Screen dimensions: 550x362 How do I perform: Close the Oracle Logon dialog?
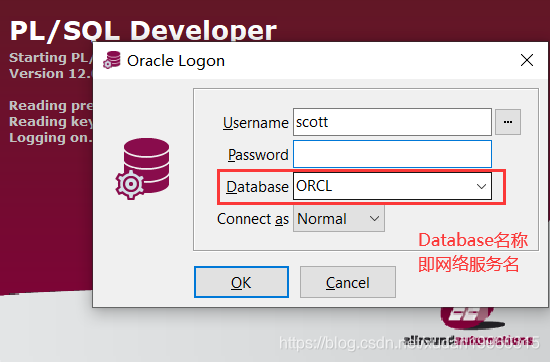527,60
